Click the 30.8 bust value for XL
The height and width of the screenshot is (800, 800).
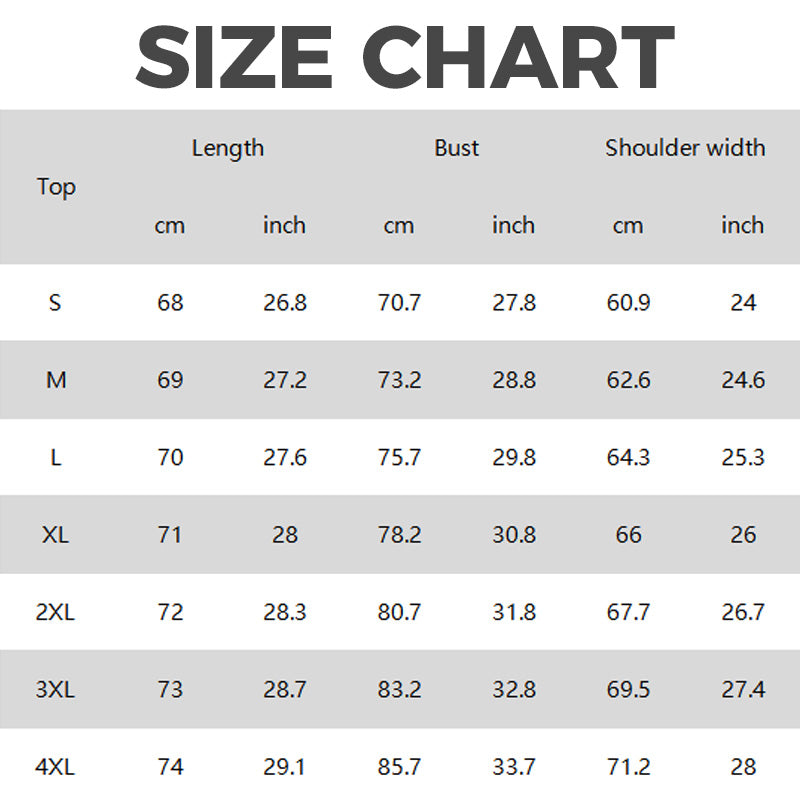tap(513, 534)
